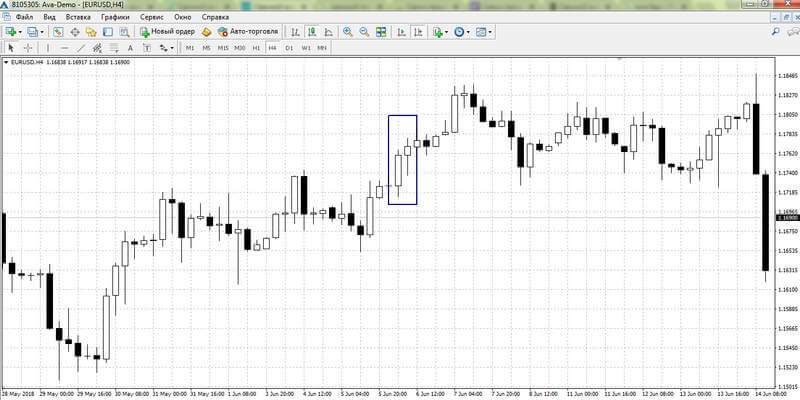Click the price scale on right
The image size is (800, 400).
pos(787,224)
